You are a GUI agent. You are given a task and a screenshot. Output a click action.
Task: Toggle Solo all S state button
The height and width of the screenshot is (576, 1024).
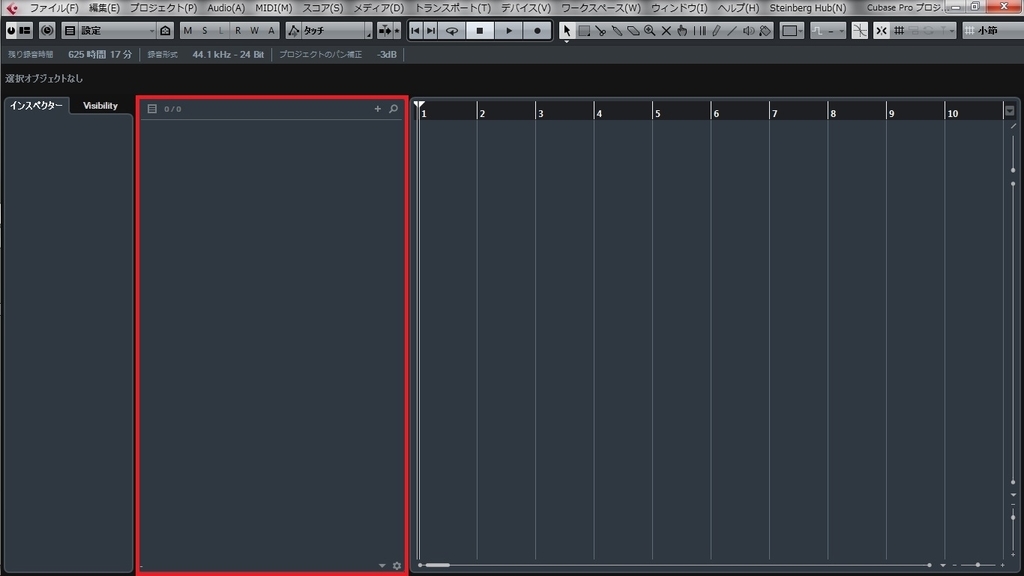point(204,31)
